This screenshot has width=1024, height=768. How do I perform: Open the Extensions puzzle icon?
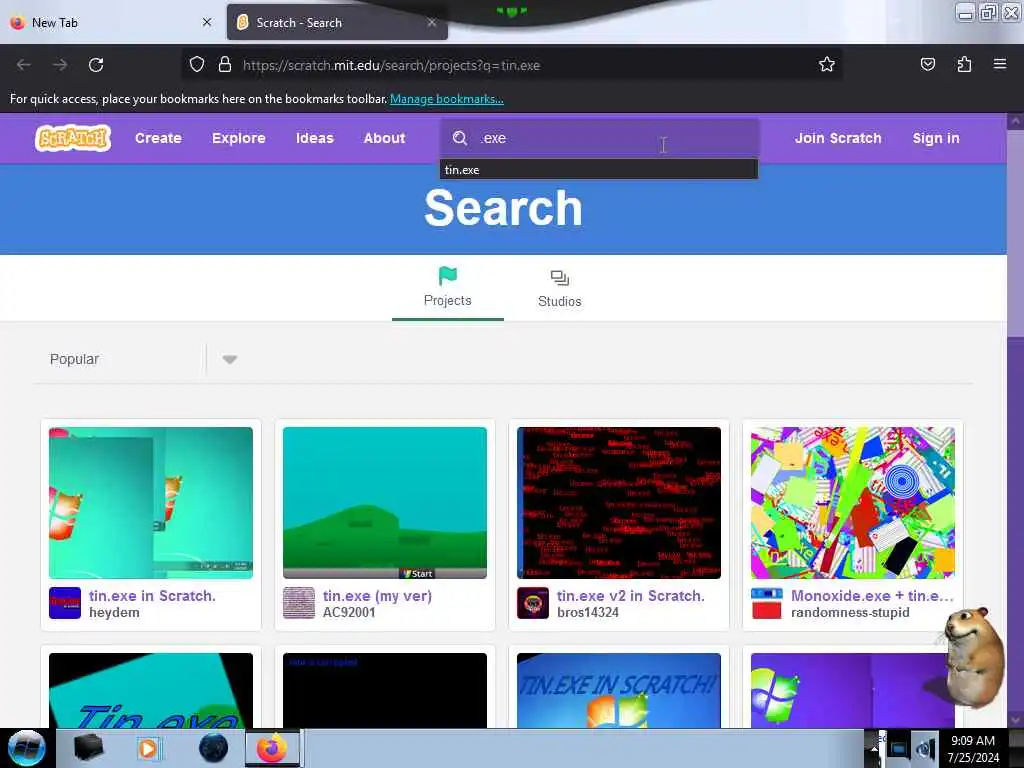point(964,65)
